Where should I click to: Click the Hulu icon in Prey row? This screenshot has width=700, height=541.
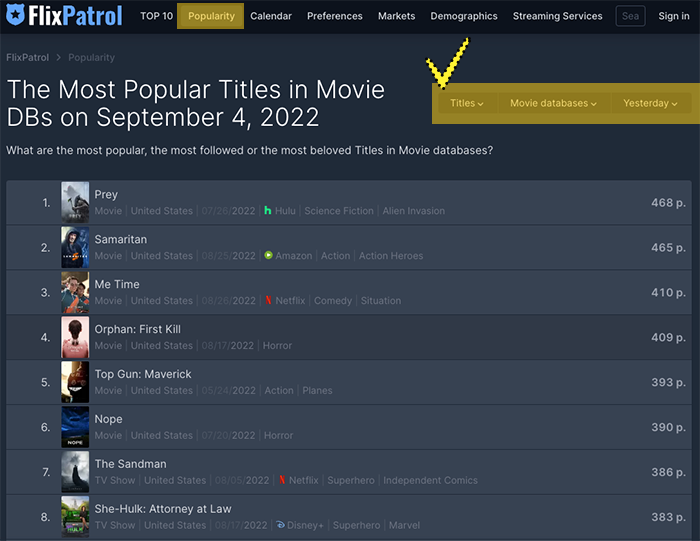(x=268, y=210)
